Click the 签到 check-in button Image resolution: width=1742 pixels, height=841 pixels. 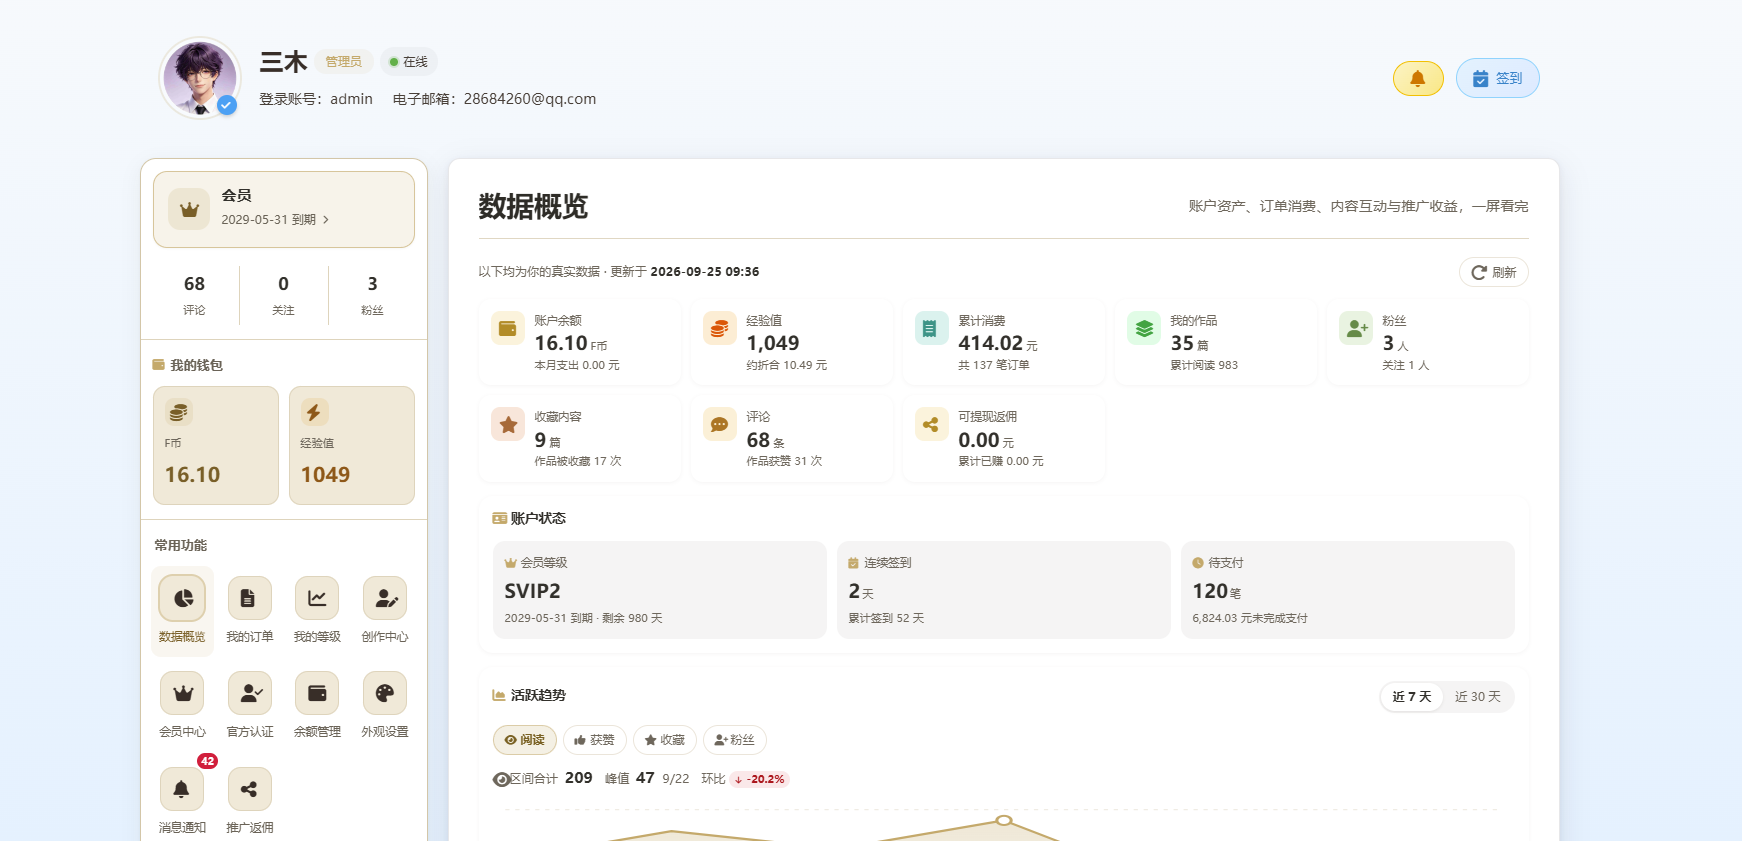click(x=1497, y=78)
